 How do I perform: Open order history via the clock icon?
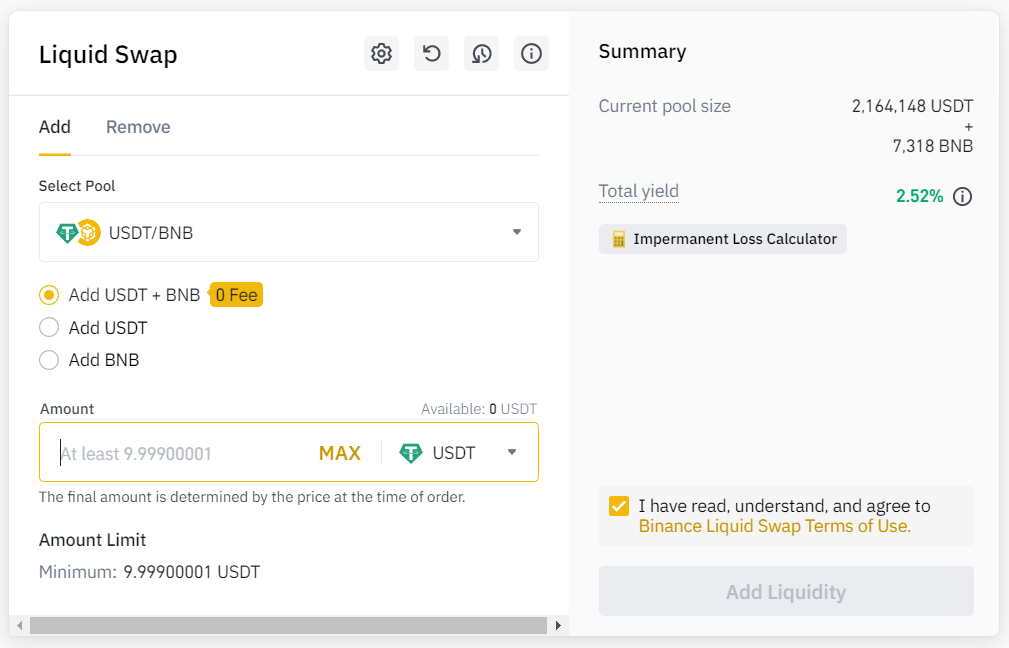481,53
